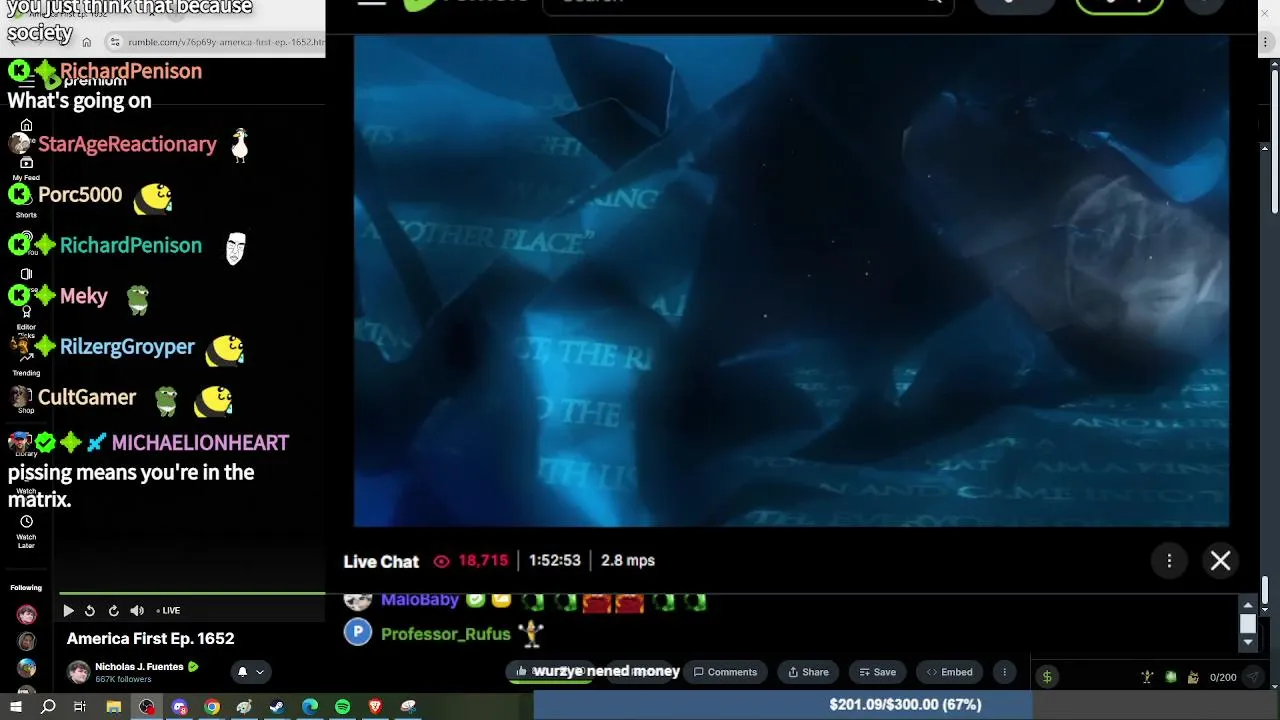Open the notification bell dropdown for Nicholas J. Fuentes
Image resolution: width=1280 pixels, height=720 pixels.
pos(250,672)
